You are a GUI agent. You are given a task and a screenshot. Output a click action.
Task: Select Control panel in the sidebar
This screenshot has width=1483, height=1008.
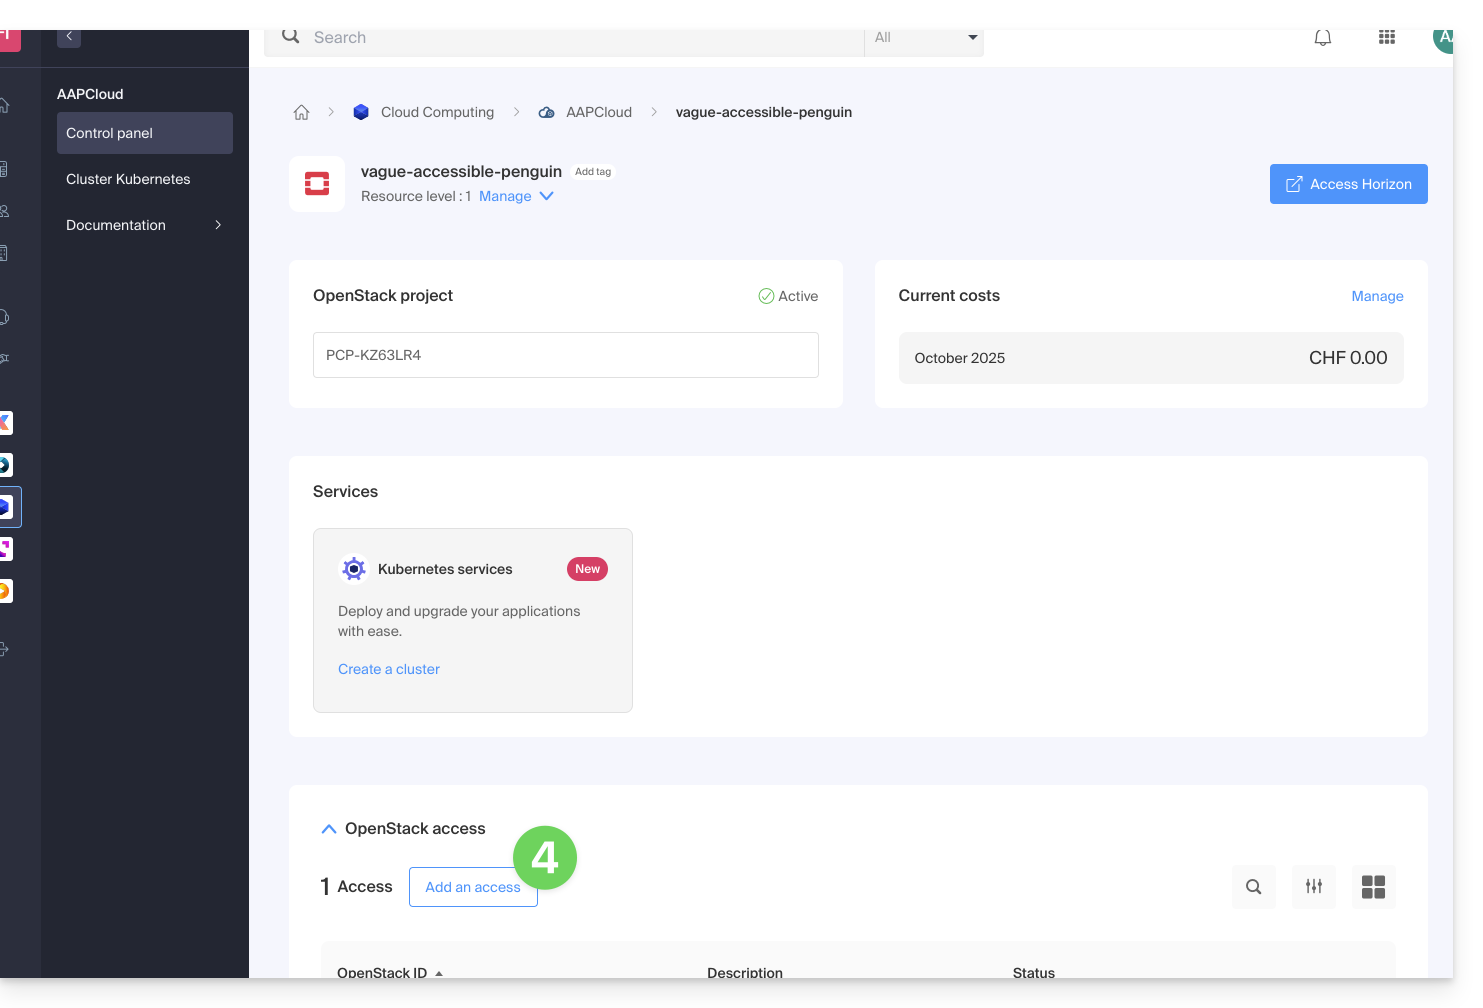point(144,133)
